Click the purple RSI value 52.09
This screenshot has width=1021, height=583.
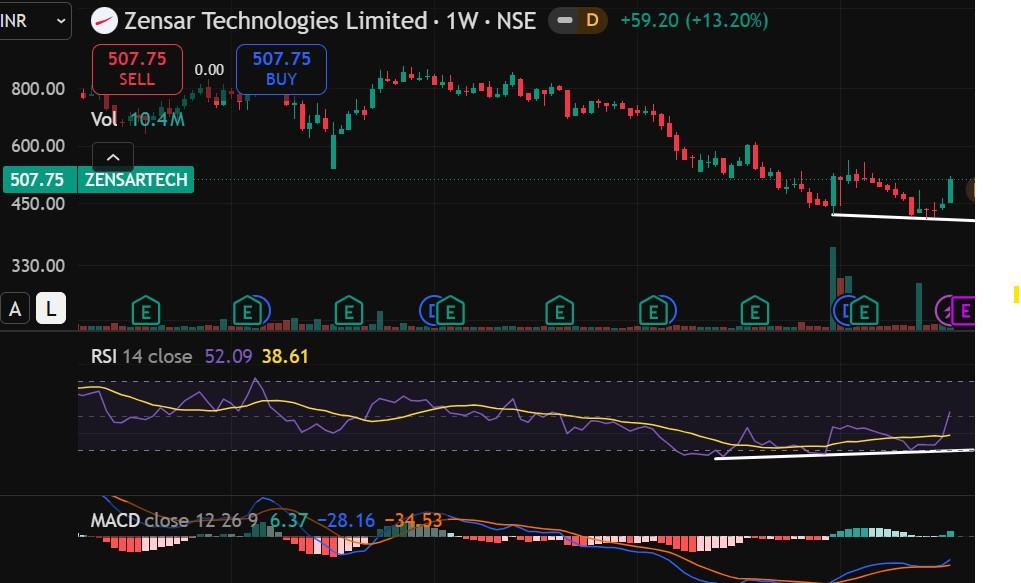pyautogui.click(x=228, y=356)
